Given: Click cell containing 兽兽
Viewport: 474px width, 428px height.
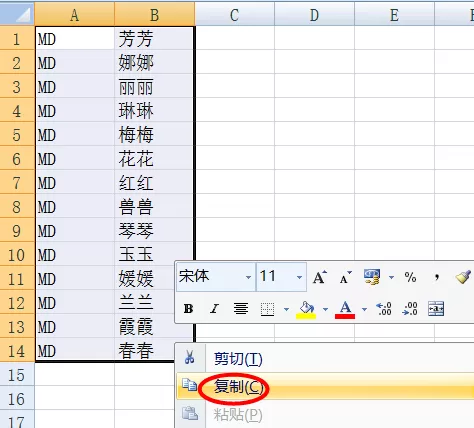Looking at the screenshot, I should pyautogui.click(x=154, y=207).
